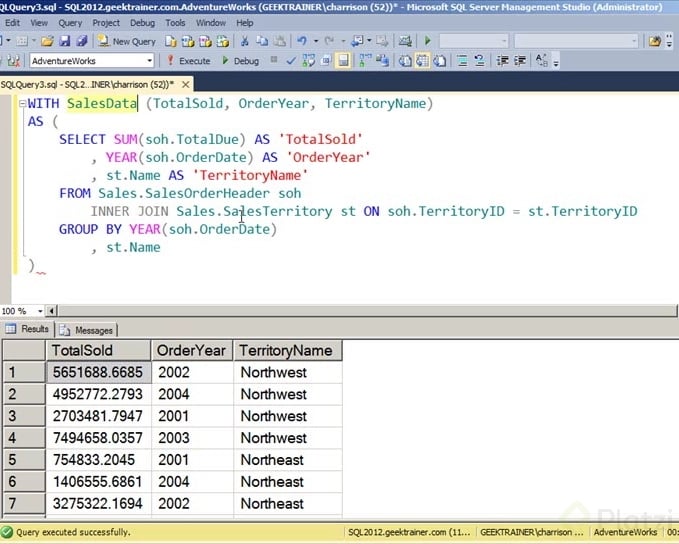Image resolution: width=679 pixels, height=544 pixels.
Task: Toggle Include Client Statistics
Action: (382, 61)
